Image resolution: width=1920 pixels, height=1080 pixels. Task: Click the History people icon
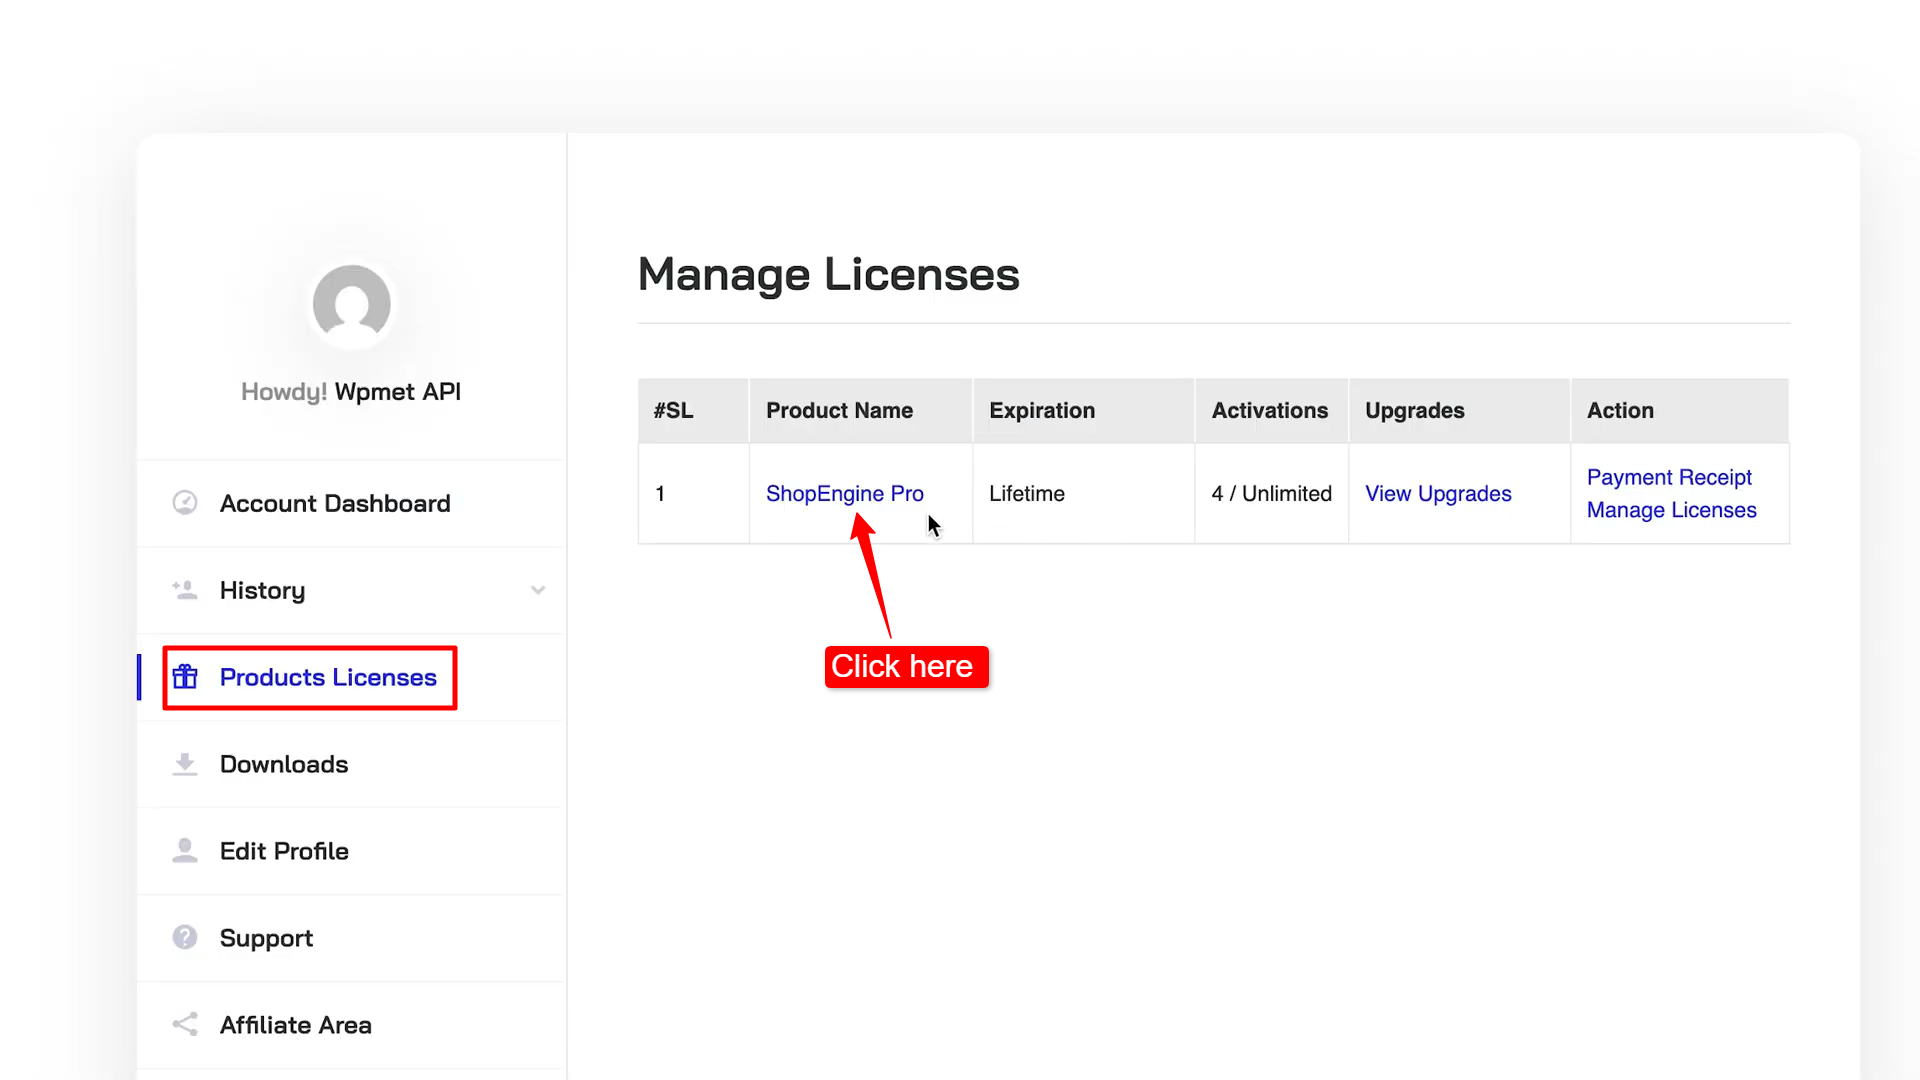pyautogui.click(x=185, y=590)
